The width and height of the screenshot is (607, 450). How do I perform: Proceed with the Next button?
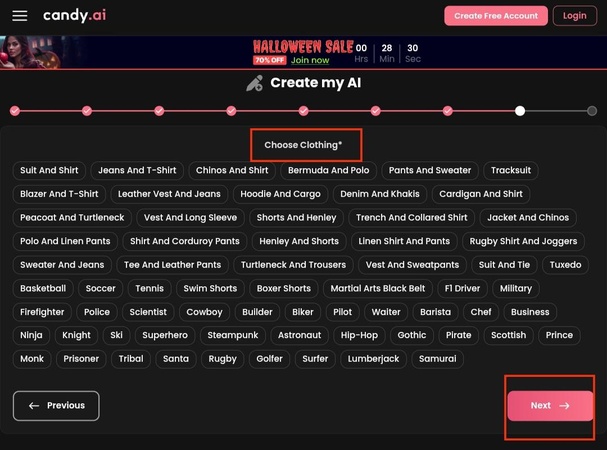(550, 406)
